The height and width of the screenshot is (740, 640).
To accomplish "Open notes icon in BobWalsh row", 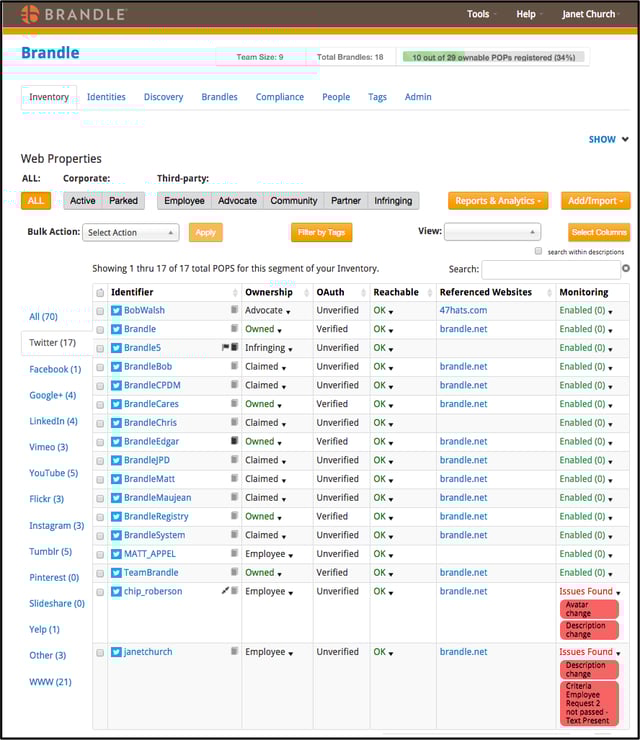I will click(x=234, y=310).
